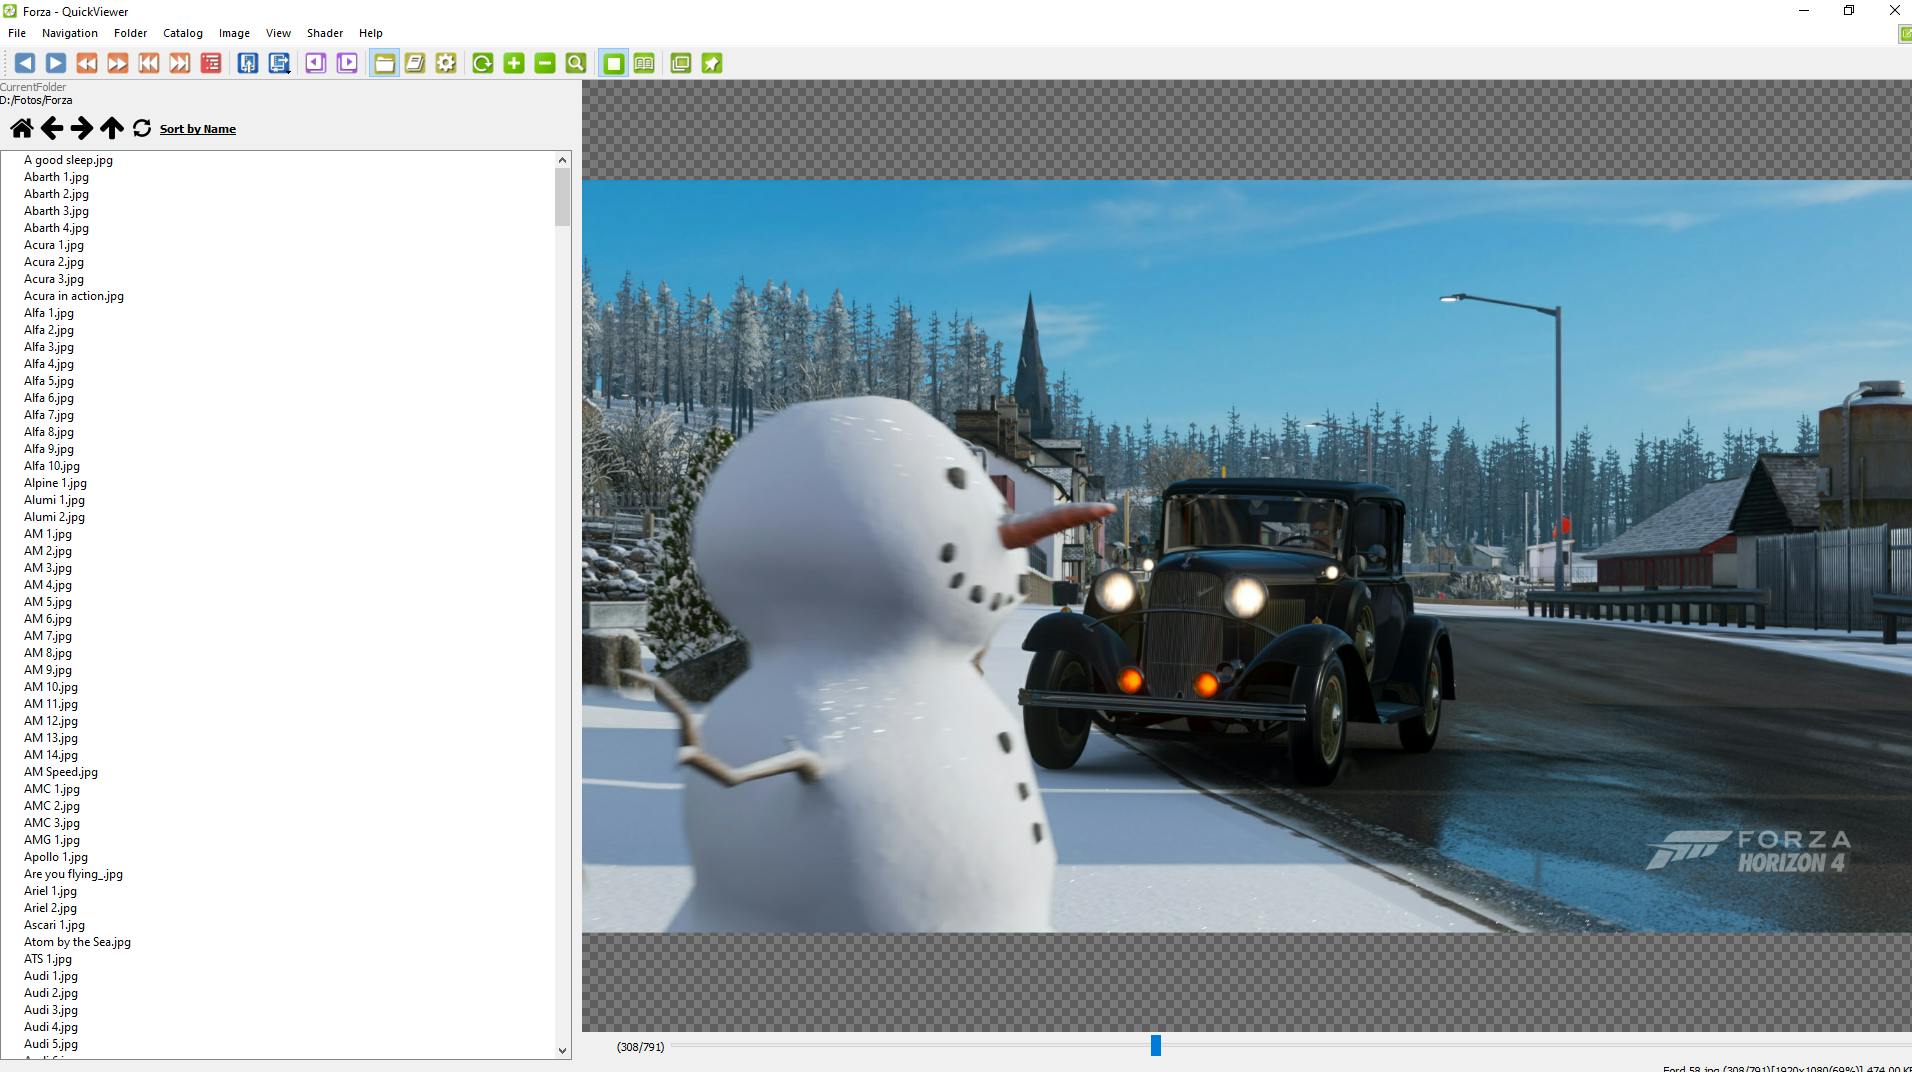This screenshot has height=1072, width=1912.
Task: Open options with the gear icon
Action: 446,63
